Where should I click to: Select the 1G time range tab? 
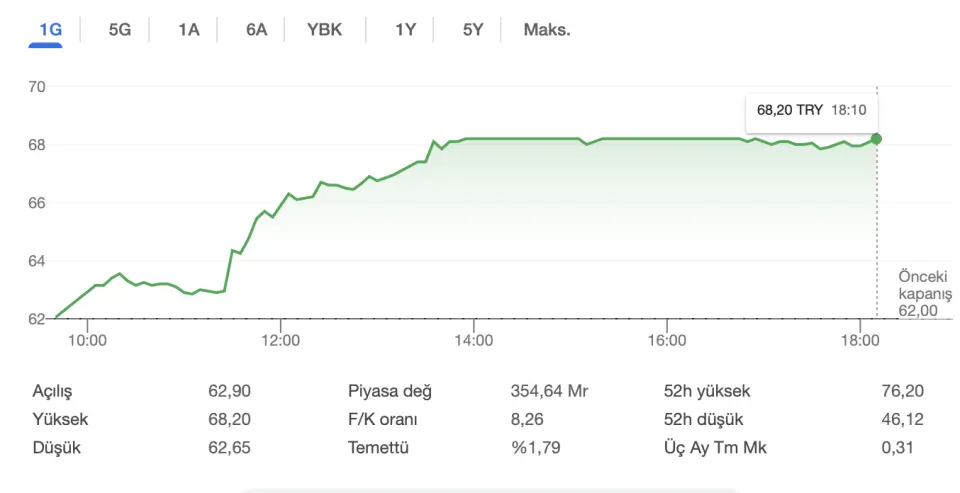point(51,29)
